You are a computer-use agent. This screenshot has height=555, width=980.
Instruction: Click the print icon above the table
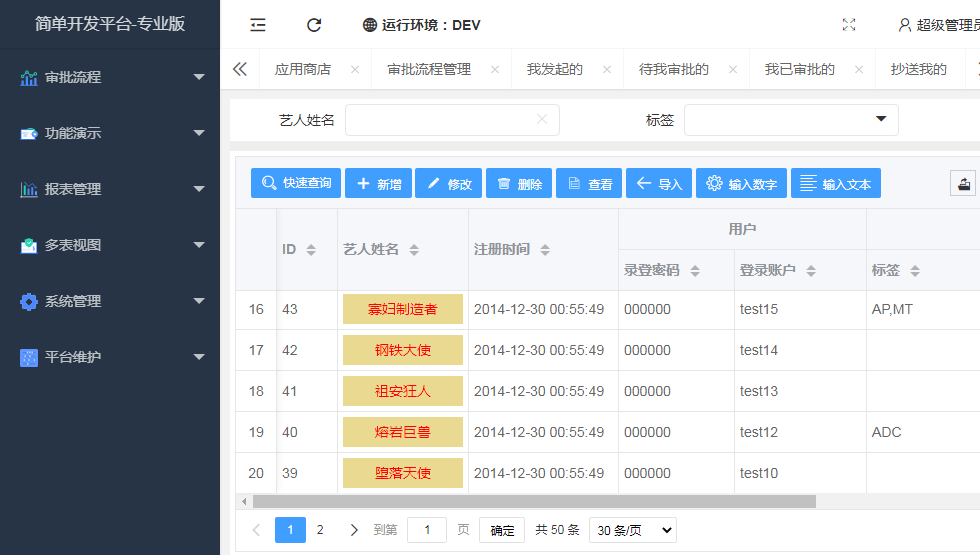pyautogui.click(x=963, y=183)
